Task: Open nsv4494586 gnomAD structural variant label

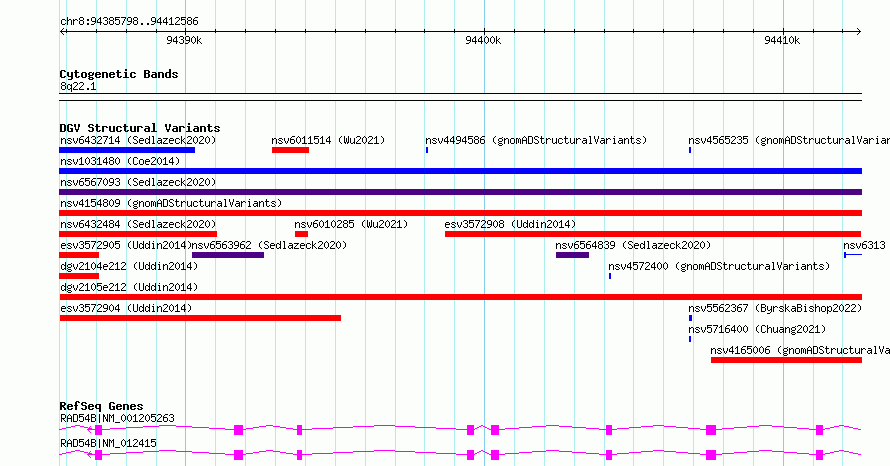Action: click(x=536, y=140)
